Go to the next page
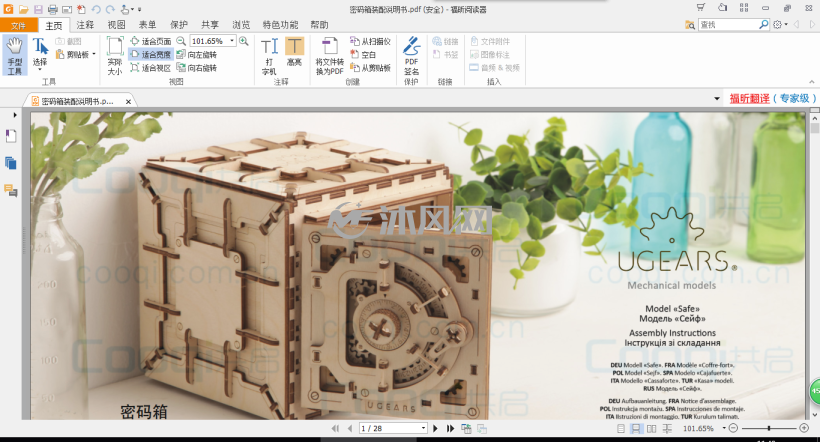Screen dimensions: 820x442 click(435, 428)
